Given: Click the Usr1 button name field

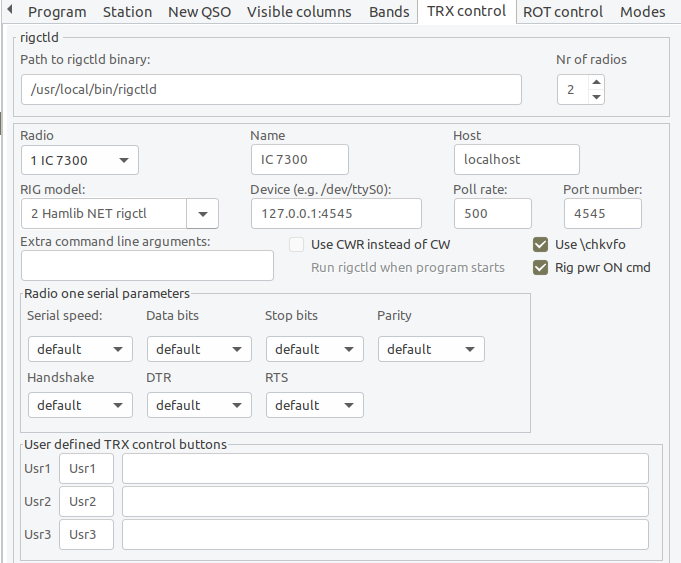Looking at the screenshot, I should pyautogui.click(x=86, y=469).
